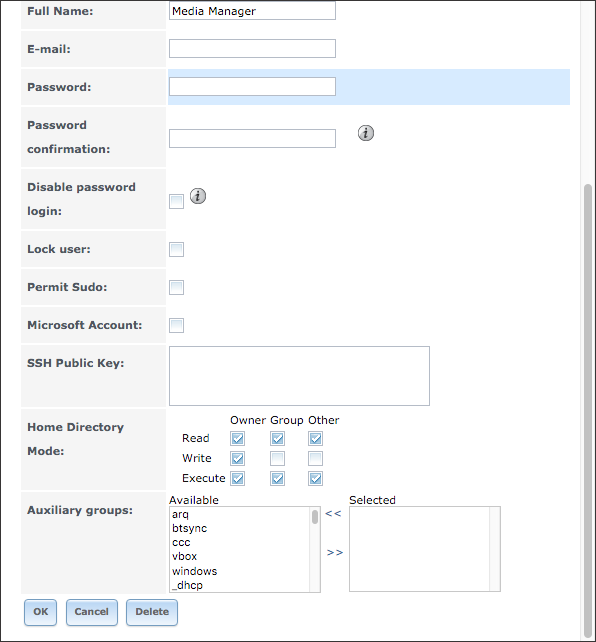
Task: Enable Group Write permission
Action: (x=278, y=459)
